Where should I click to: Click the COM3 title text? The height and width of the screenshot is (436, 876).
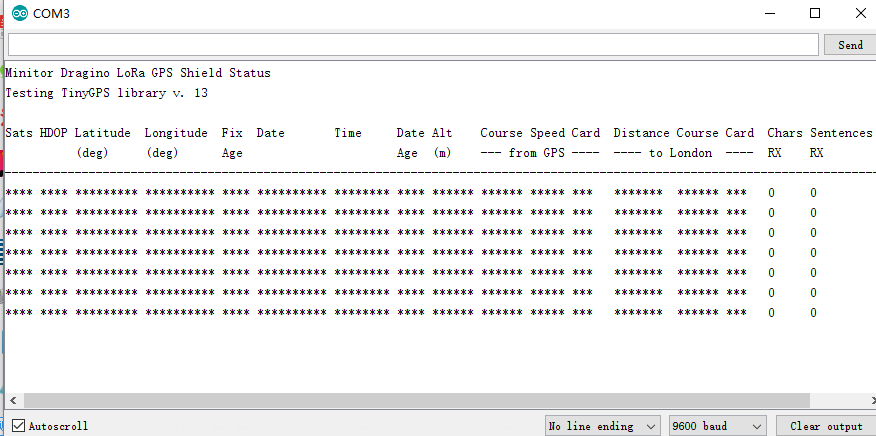[x=51, y=13]
